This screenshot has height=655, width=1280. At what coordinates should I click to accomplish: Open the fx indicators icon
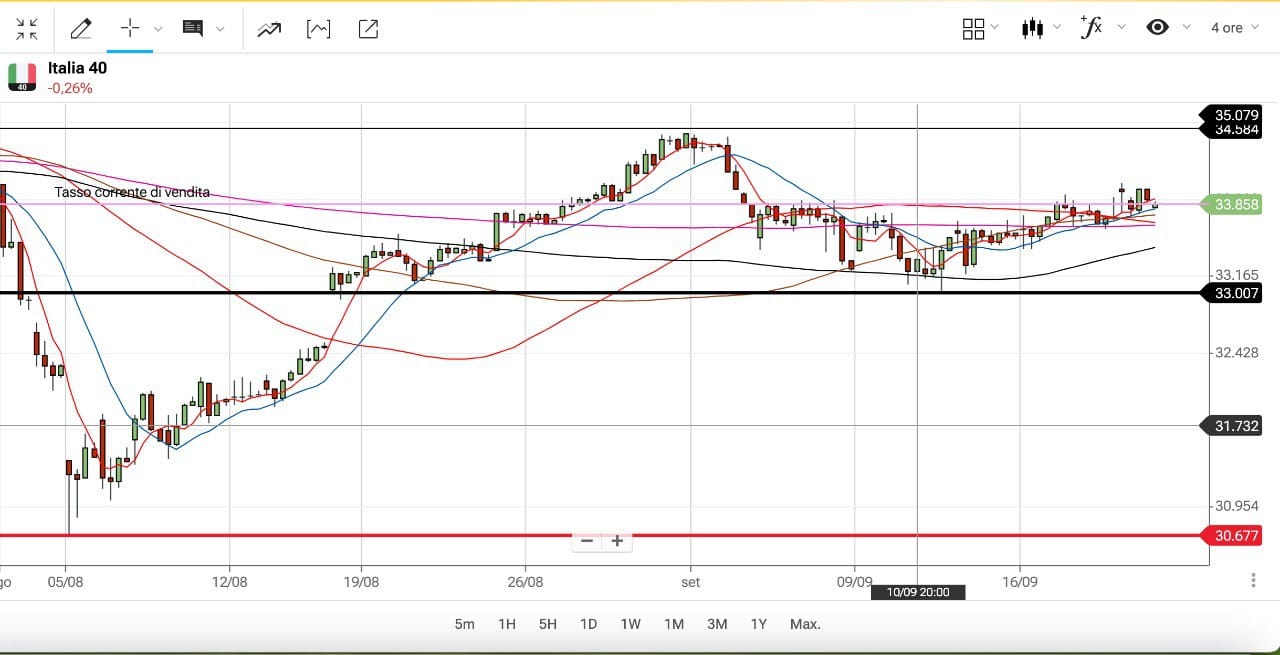(x=1091, y=27)
